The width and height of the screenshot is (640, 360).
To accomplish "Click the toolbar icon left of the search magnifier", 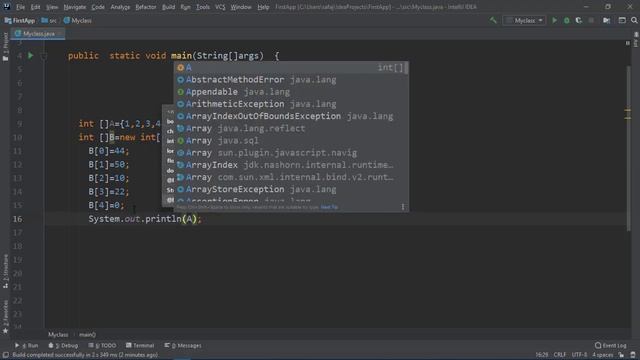I will click(622, 20).
